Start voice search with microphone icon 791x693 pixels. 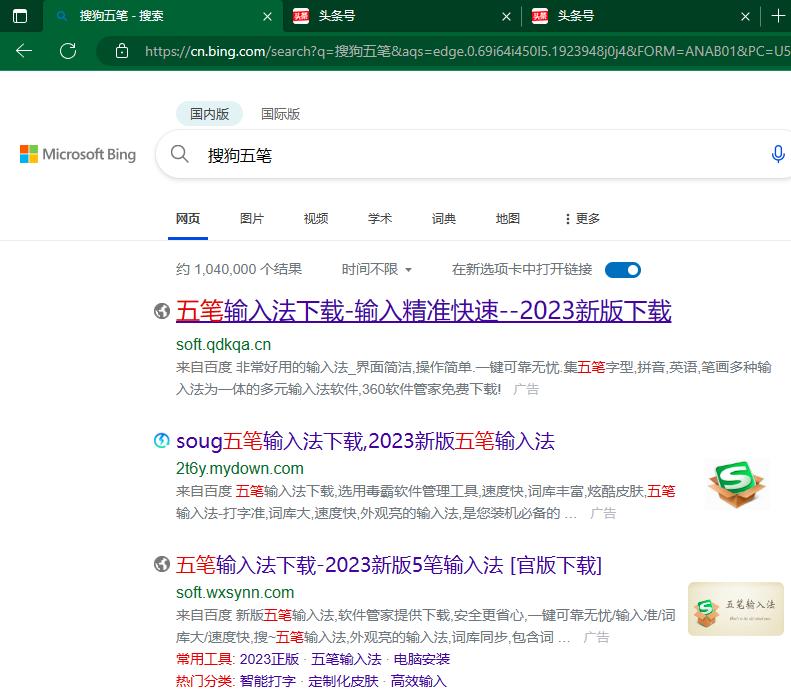point(778,154)
